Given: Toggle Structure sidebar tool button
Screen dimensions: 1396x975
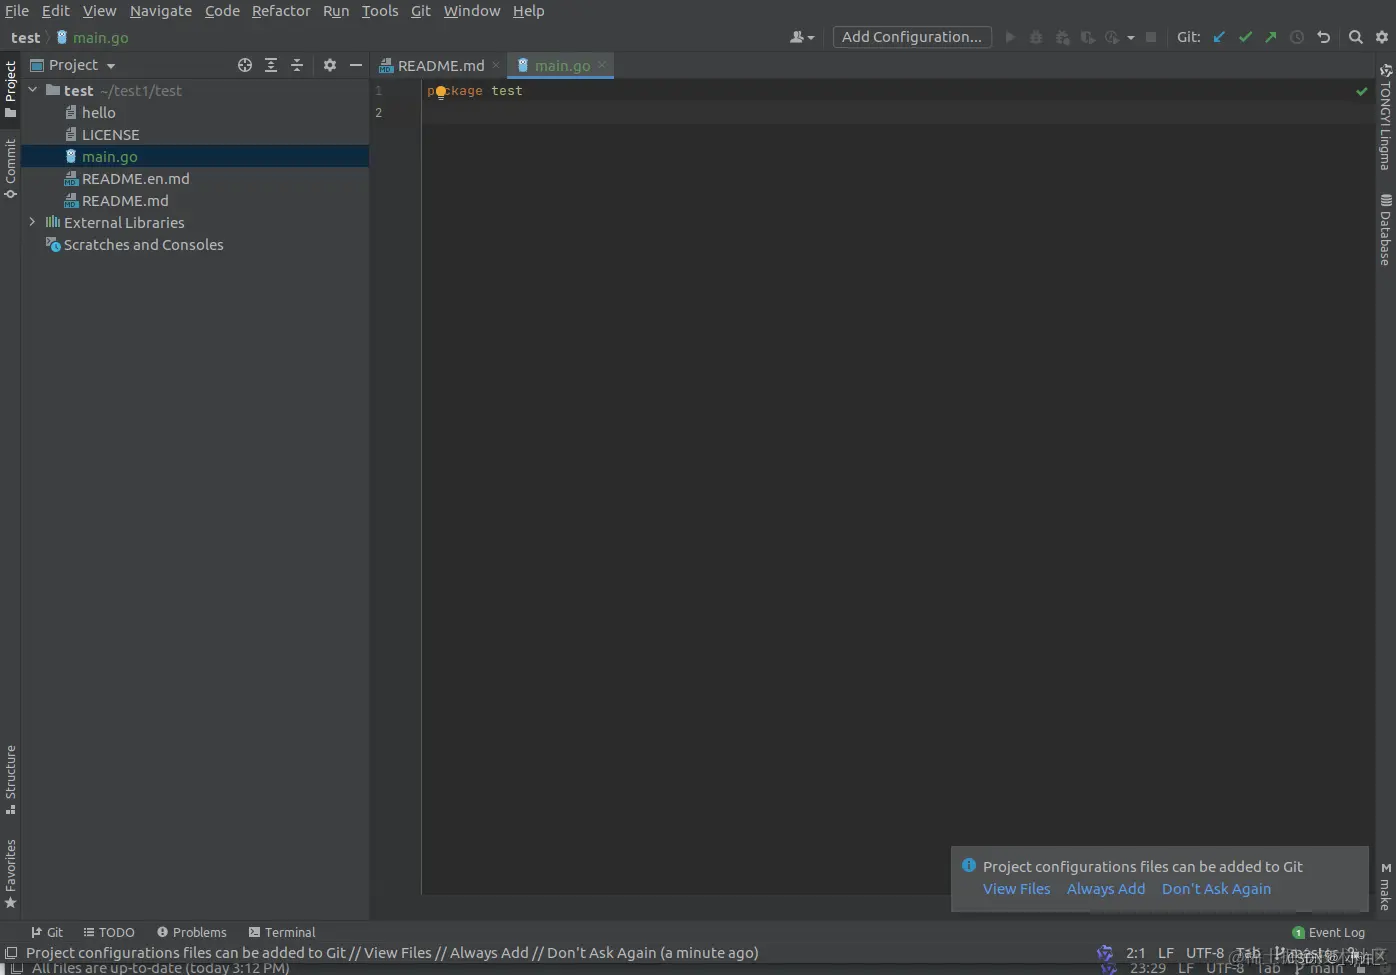Looking at the screenshot, I should [x=10, y=780].
